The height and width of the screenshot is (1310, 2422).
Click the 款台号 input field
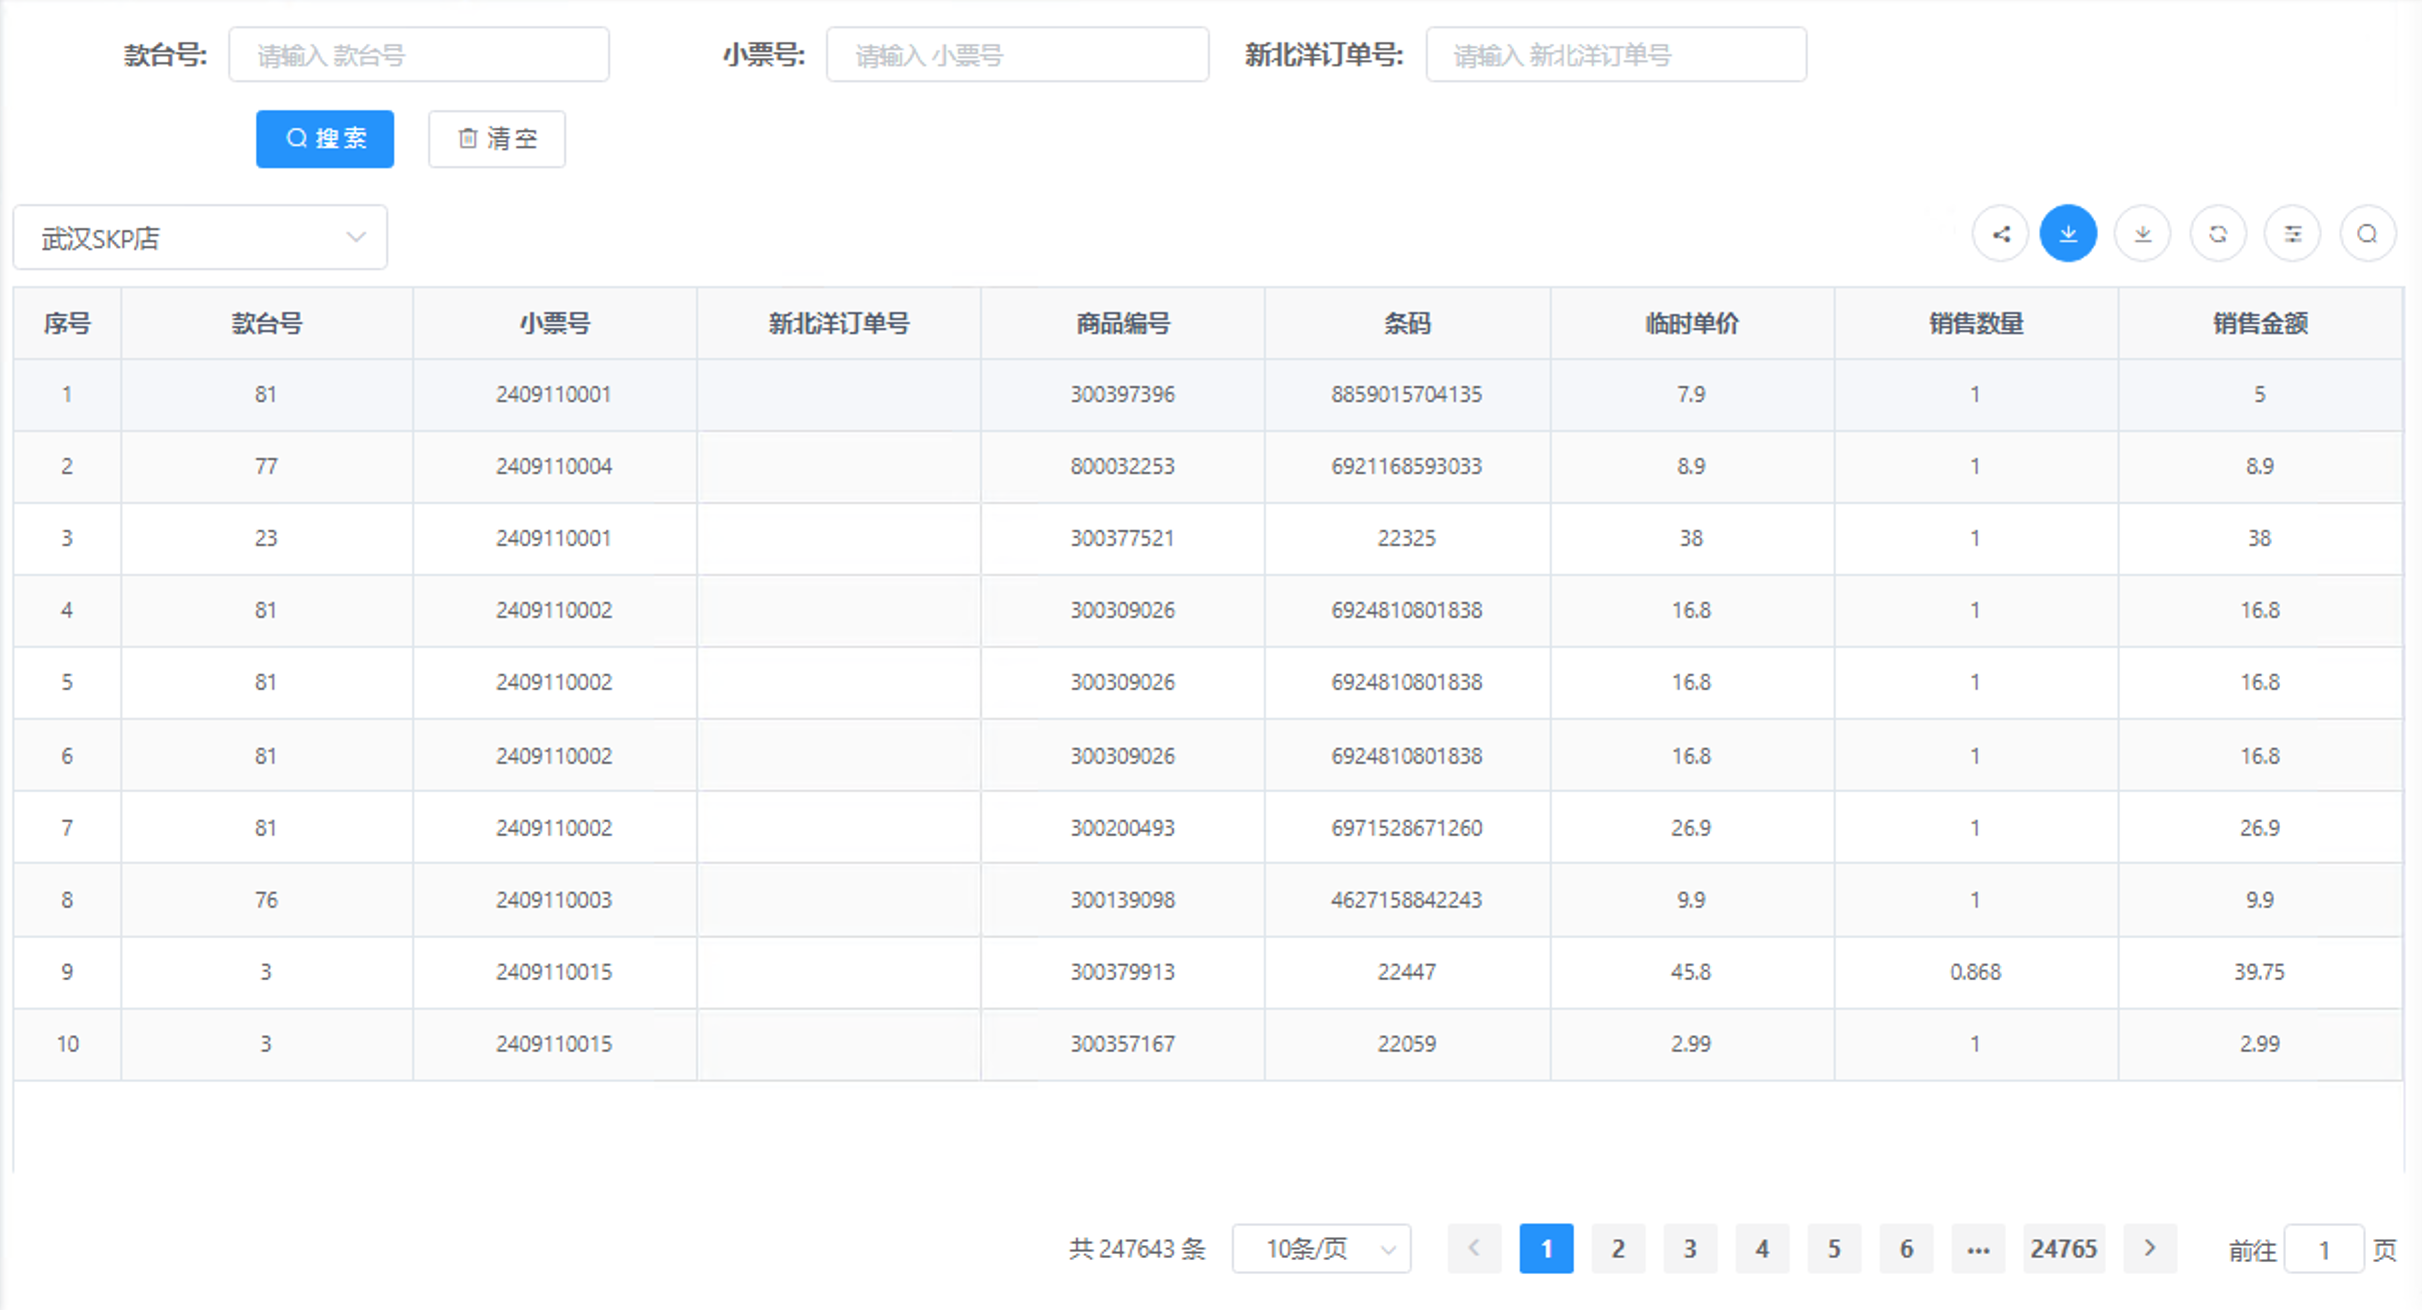coord(419,54)
